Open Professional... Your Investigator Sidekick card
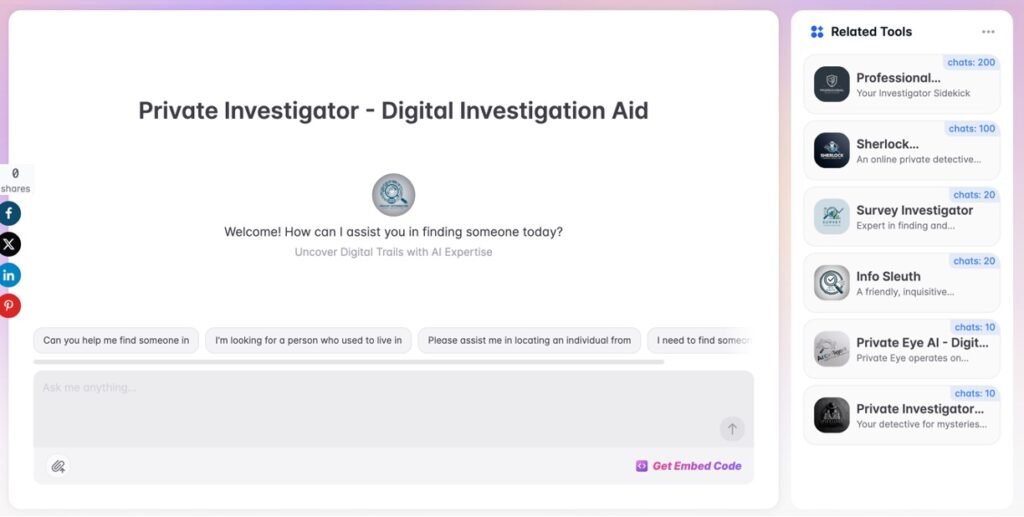The width and height of the screenshot is (1024, 517). (902, 84)
